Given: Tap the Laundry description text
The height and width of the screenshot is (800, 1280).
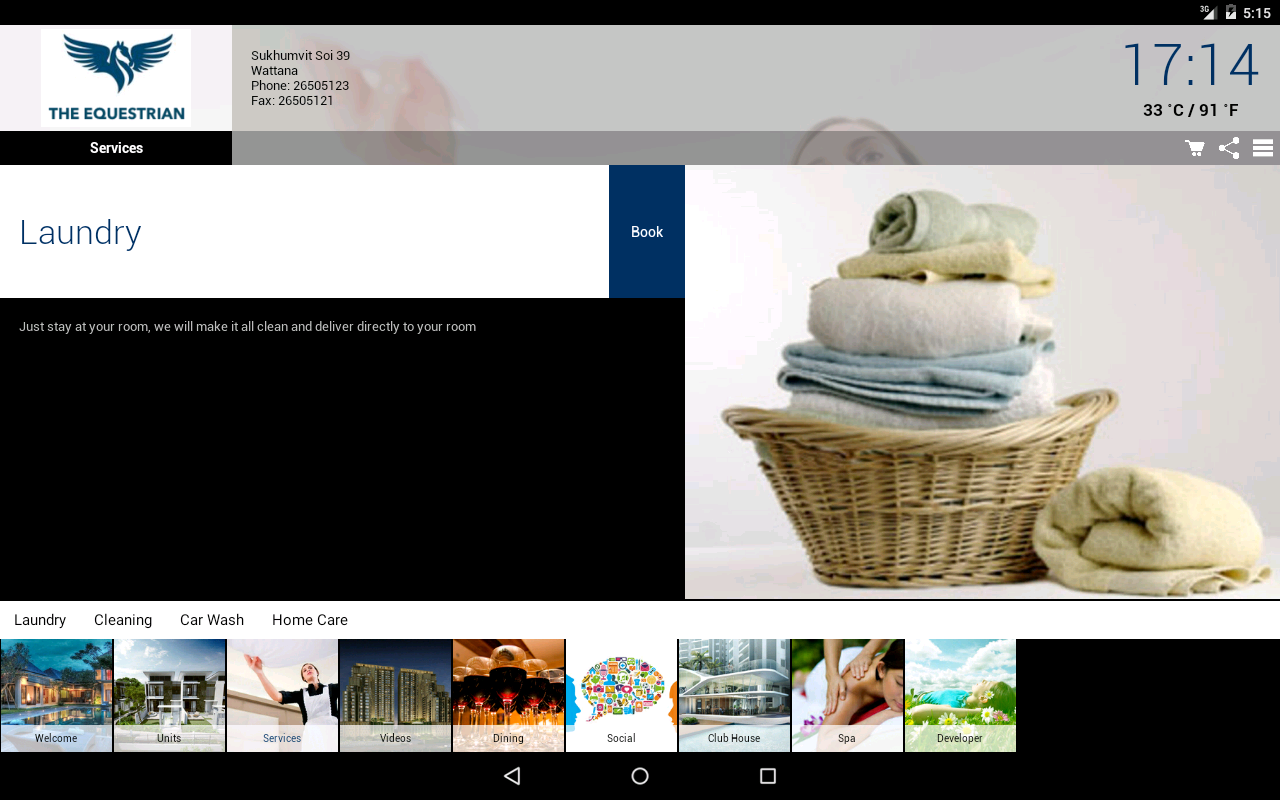Looking at the screenshot, I should pos(247,327).
